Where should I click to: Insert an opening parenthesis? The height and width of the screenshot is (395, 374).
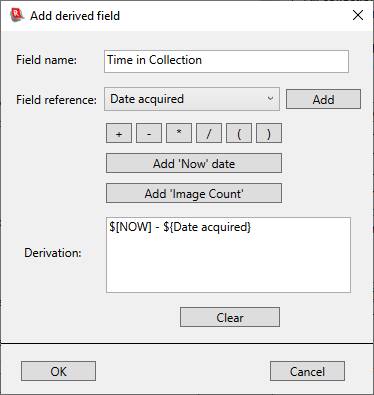239,133
